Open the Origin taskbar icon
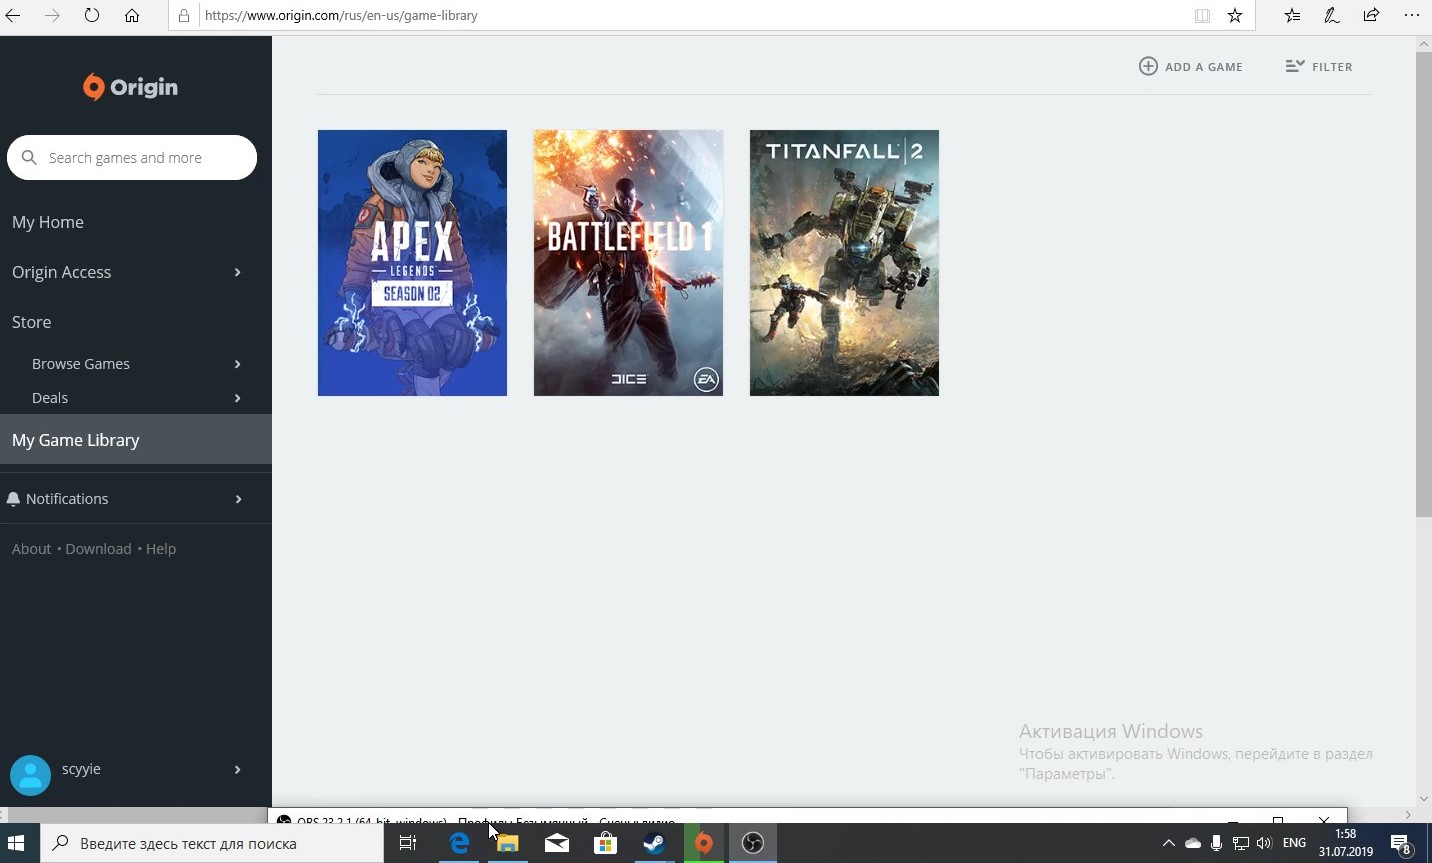Screen dimensions: 1432x863 (704, 843)
